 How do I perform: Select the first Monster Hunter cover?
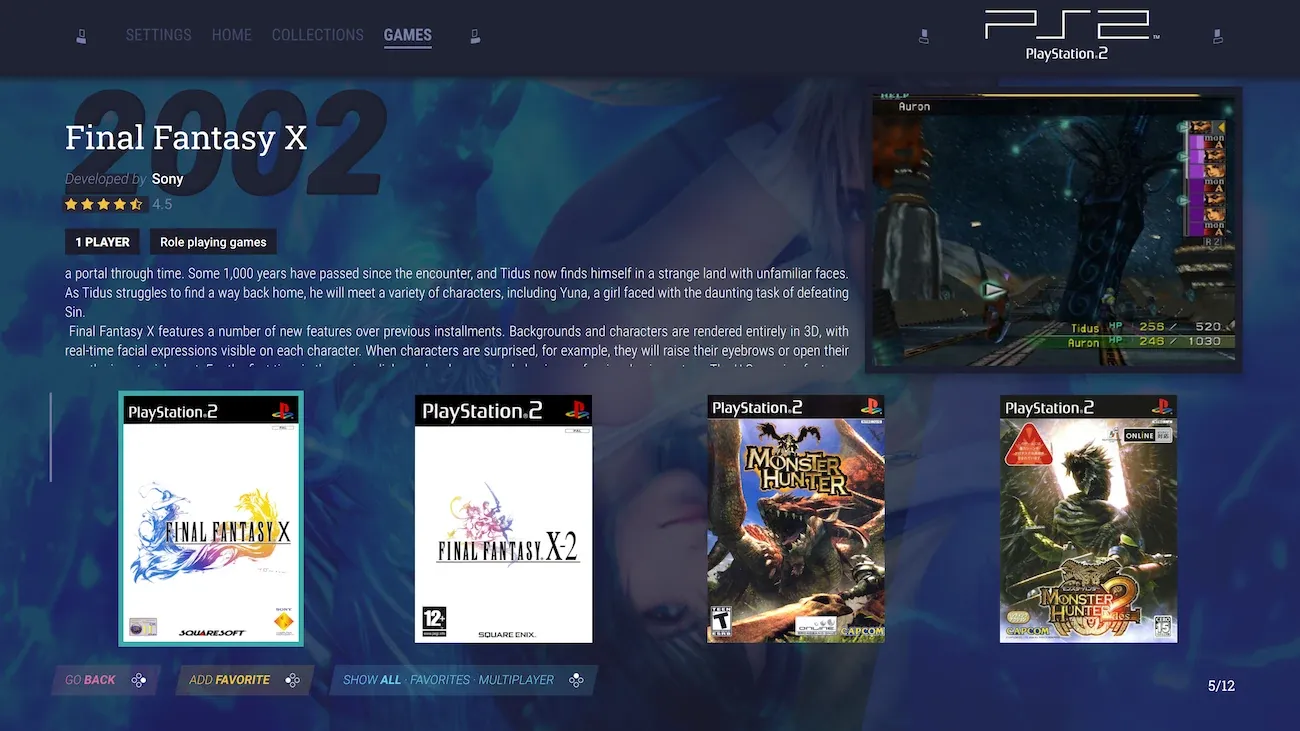796,519
